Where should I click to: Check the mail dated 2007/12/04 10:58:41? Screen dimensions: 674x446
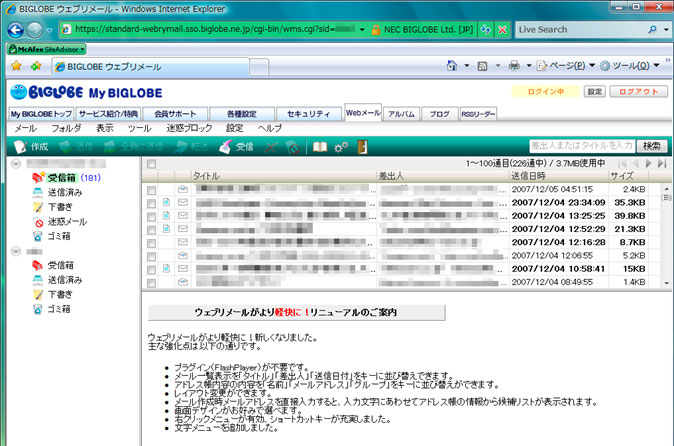(x=151, y=270)
